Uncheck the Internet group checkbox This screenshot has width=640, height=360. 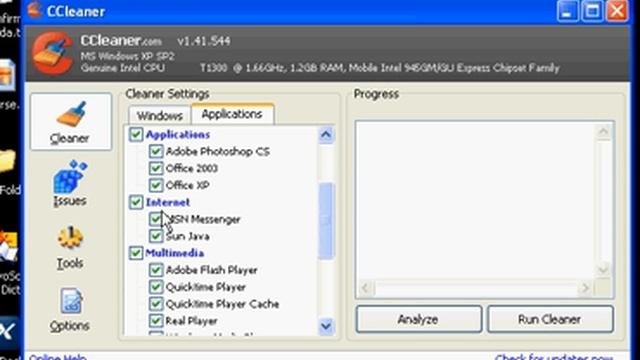(136, 202)
